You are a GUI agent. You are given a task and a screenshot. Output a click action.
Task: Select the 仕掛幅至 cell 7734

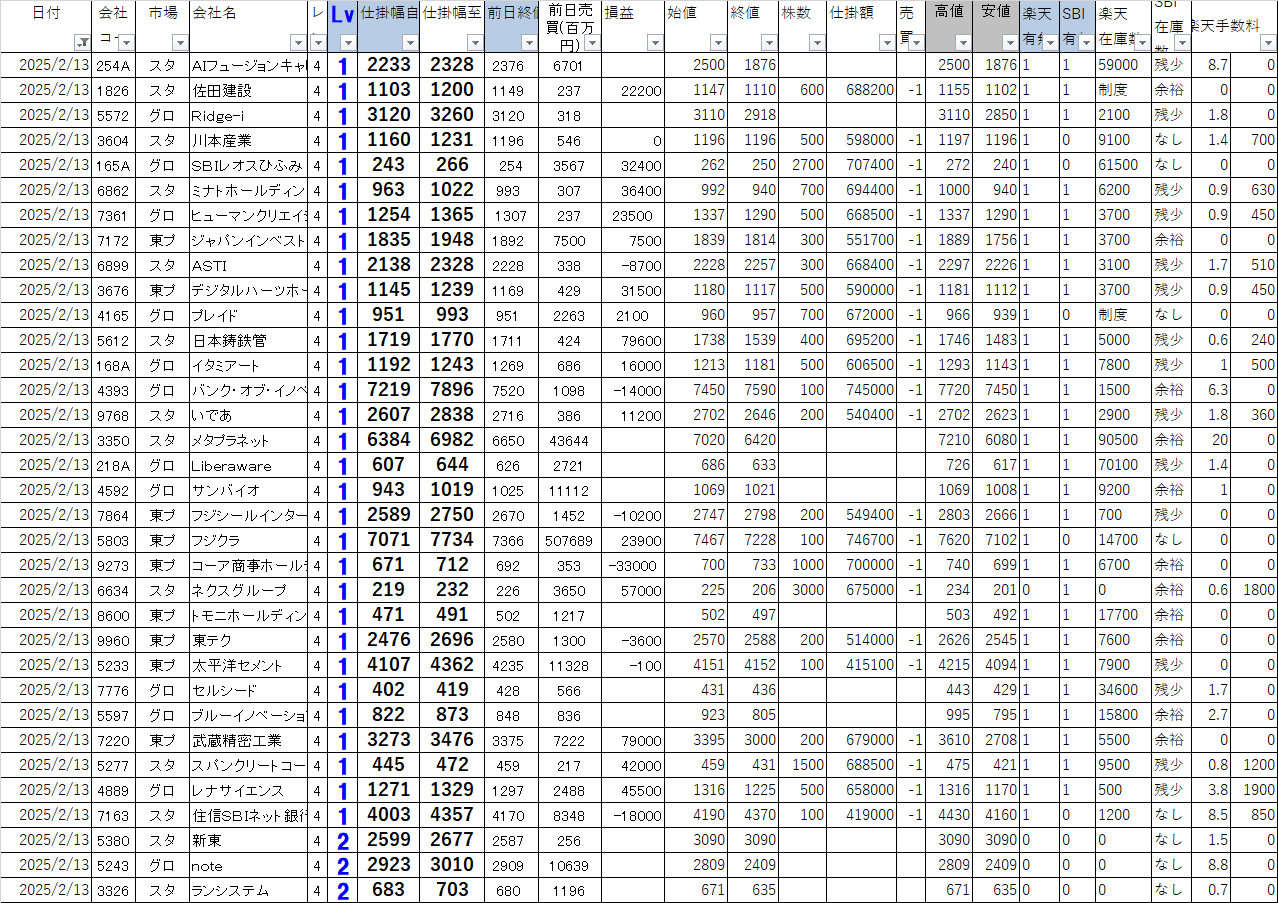(452, 540)
